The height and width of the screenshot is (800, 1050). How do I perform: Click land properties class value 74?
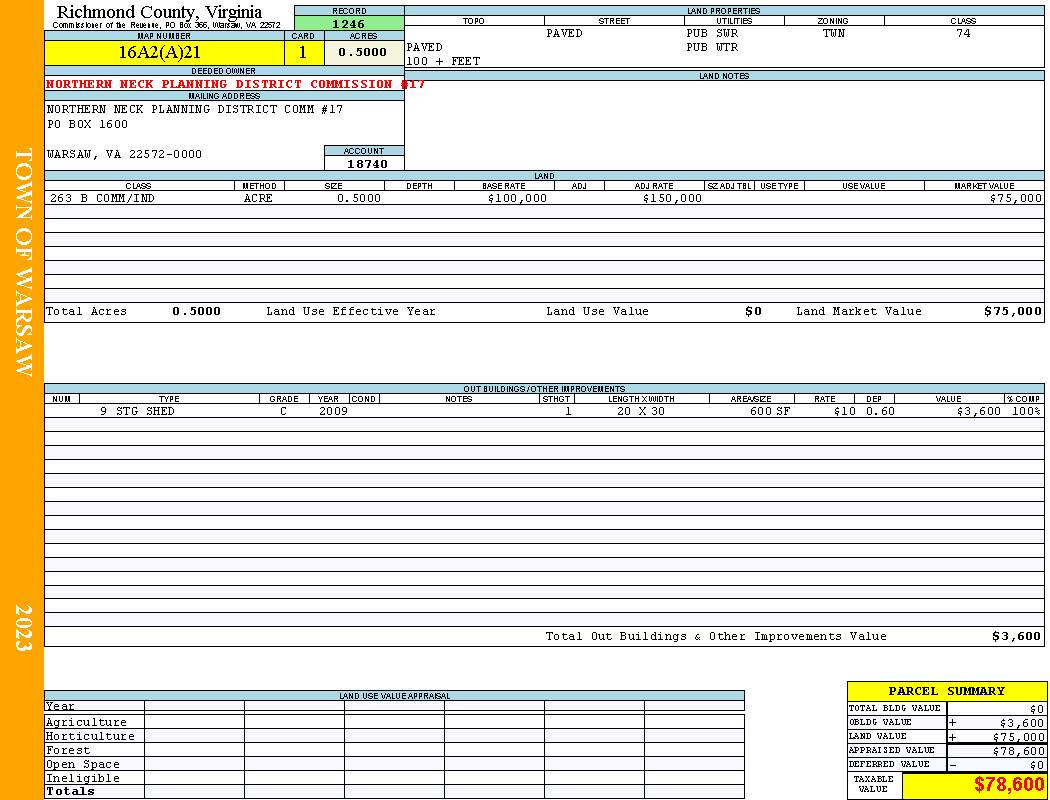pos(963,33)
